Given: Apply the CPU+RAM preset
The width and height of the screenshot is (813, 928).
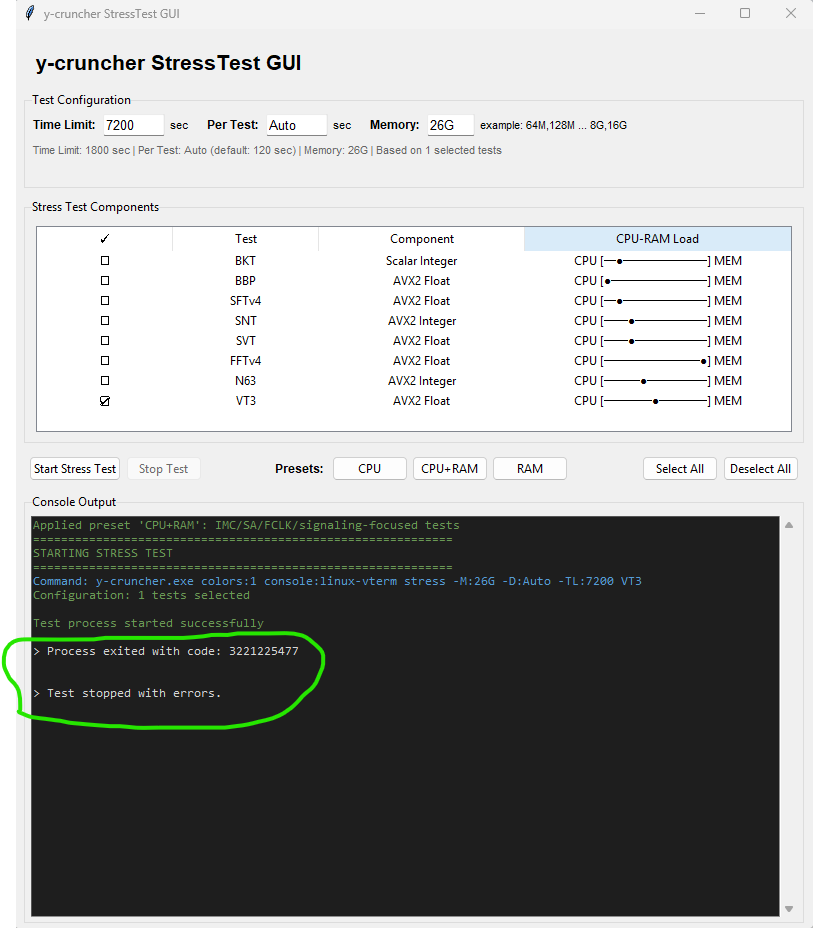Looking at the screenshot, I should (450, 469).
